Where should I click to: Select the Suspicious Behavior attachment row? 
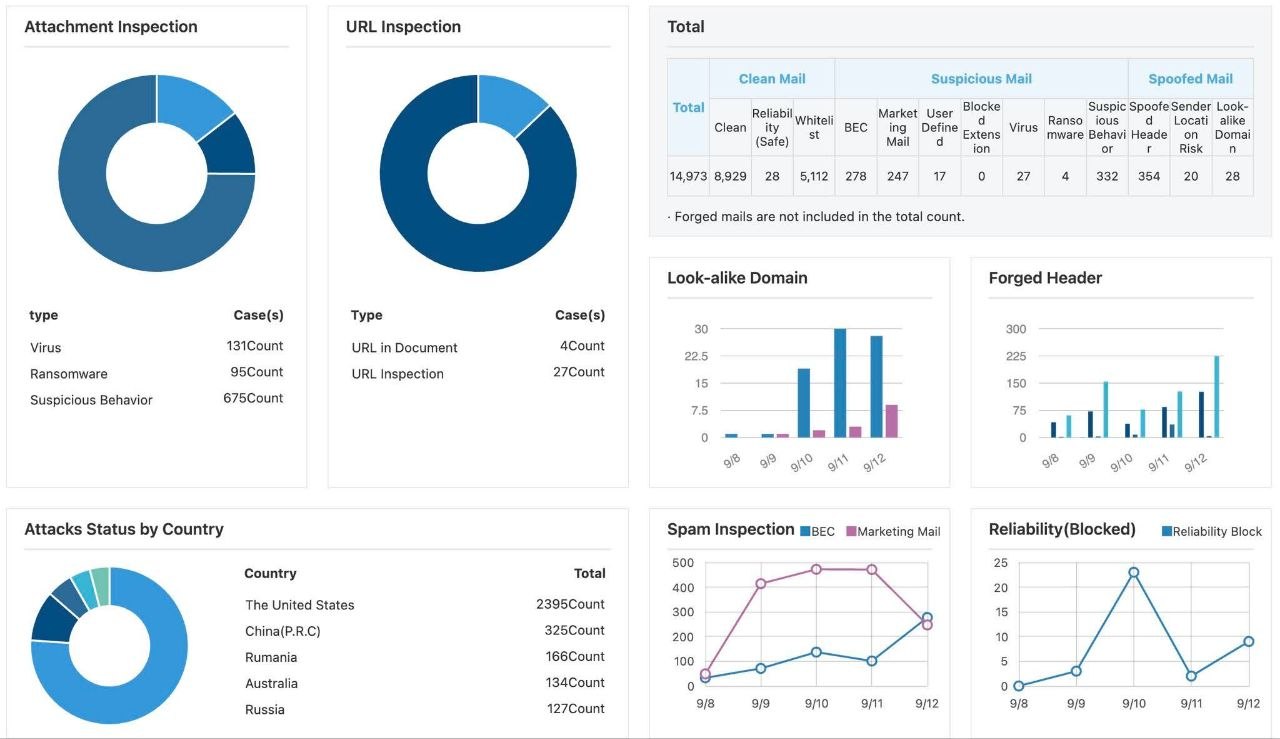[157, 399]
